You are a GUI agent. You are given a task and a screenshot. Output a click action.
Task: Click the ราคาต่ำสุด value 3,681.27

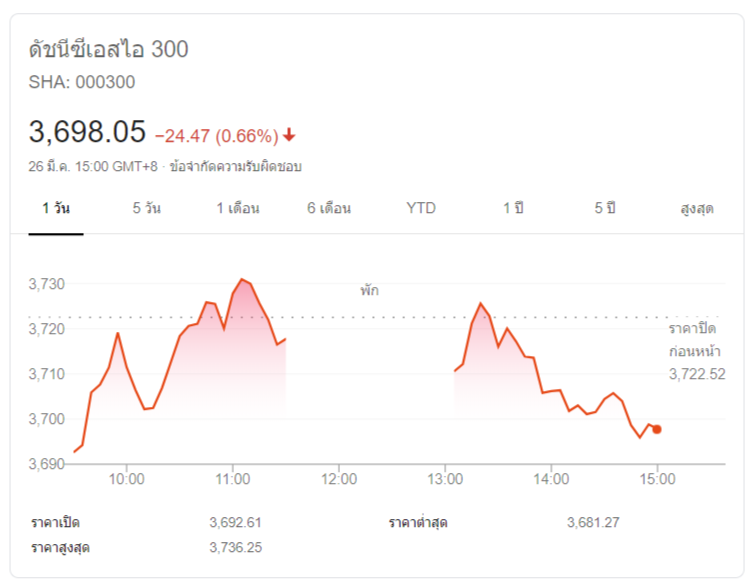click(593, 523)
